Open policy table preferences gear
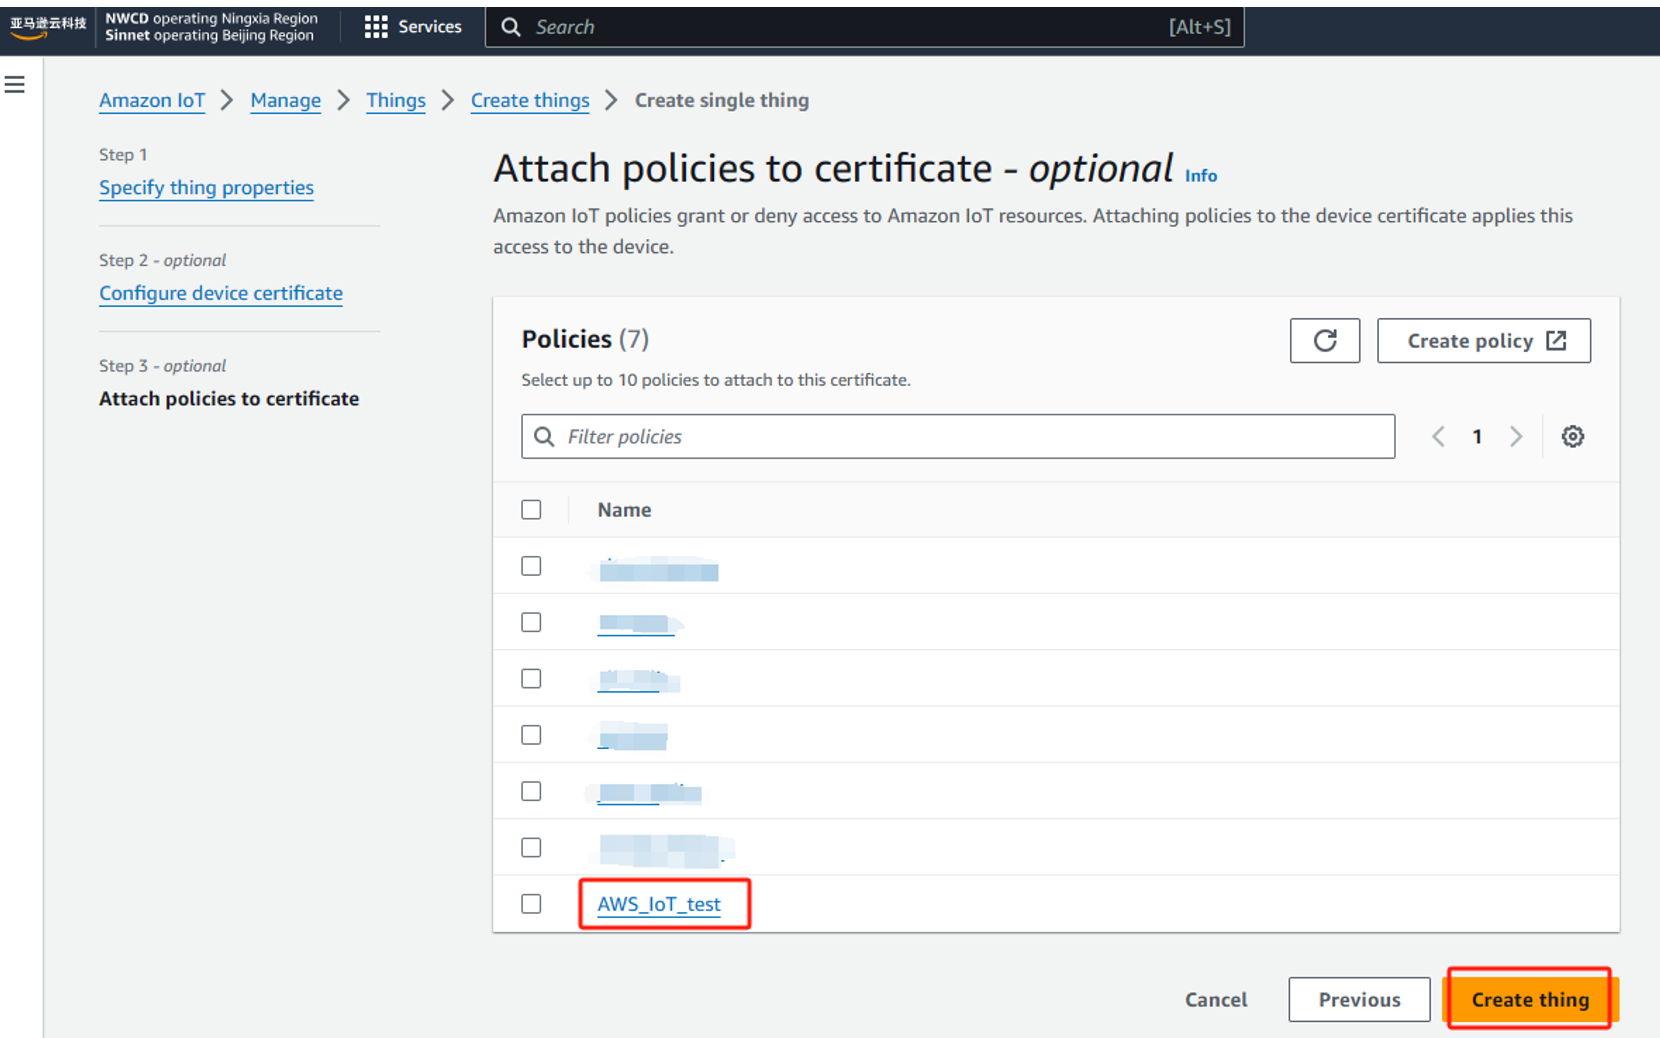Screen dimensions: 1660x1038 pyautogui.click(x=1572, y=437)
